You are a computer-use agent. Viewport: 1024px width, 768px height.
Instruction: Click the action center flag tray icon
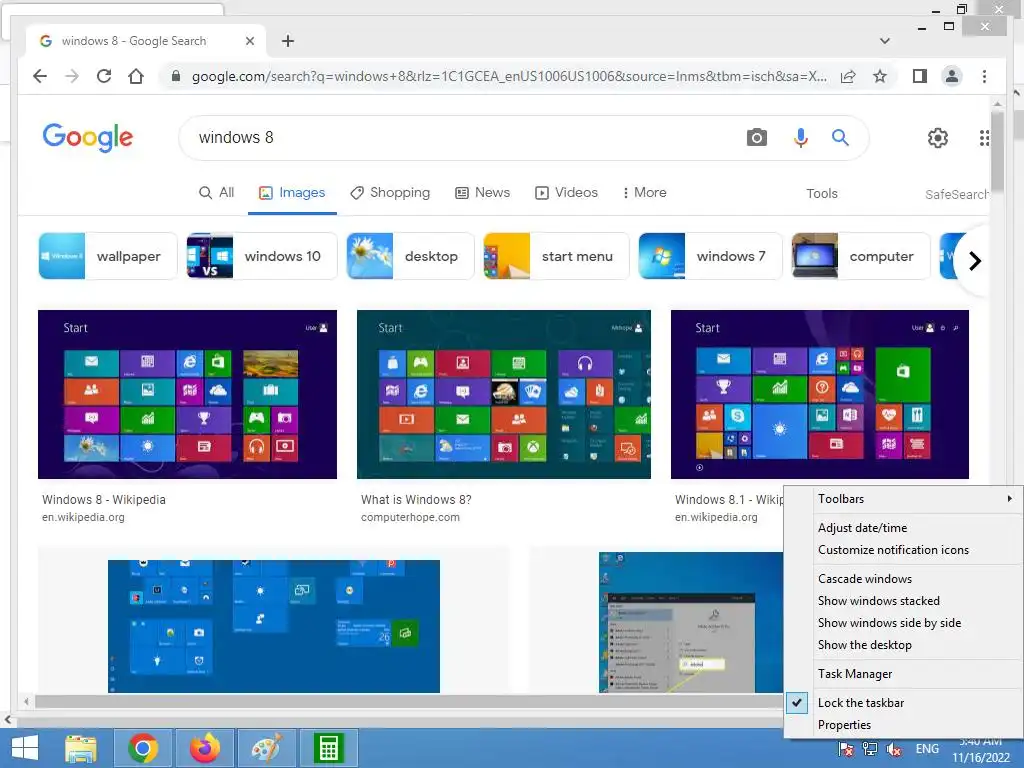point(846,750)
